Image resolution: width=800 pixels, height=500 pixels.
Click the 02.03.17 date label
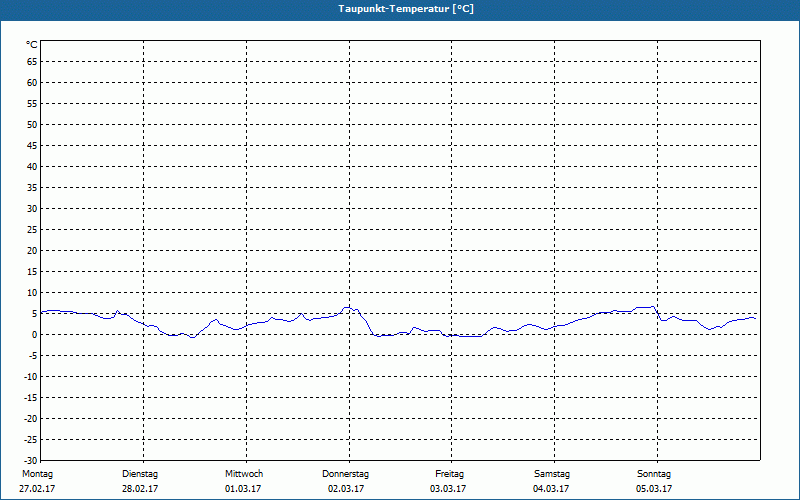pyautogui.click(x=346, y=489)
